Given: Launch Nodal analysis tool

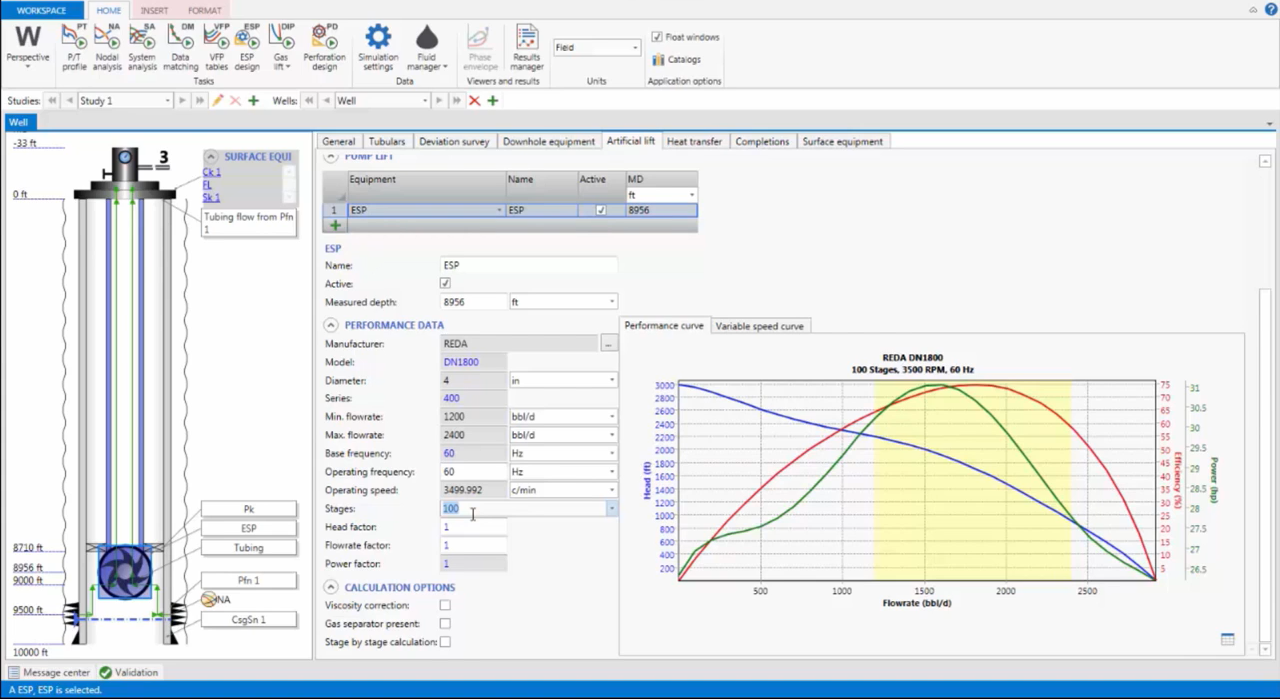Looking at the screenshot, I should coord(107,47).
